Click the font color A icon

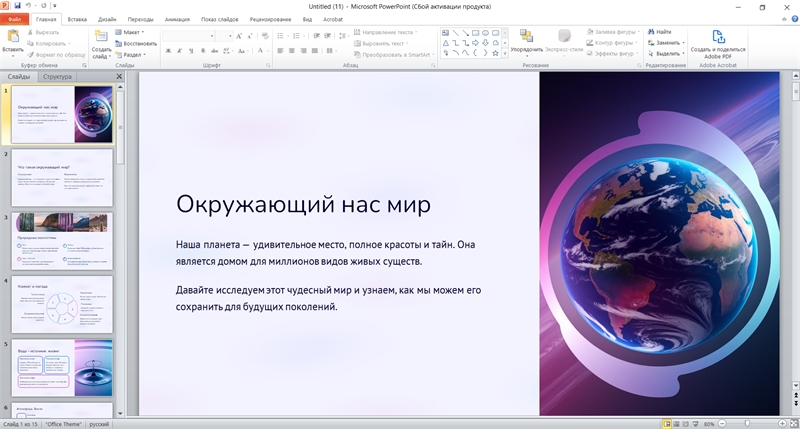pos(260,51)
